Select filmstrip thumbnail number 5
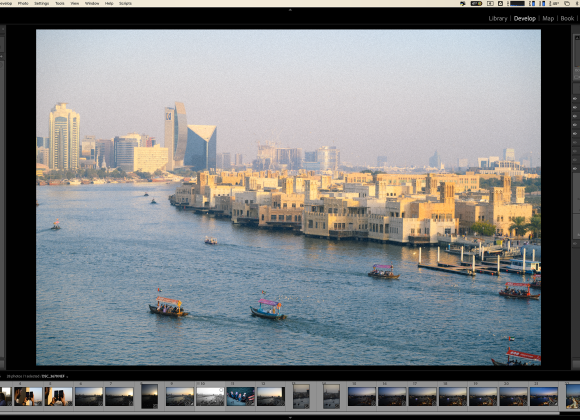 coord(58,396)
